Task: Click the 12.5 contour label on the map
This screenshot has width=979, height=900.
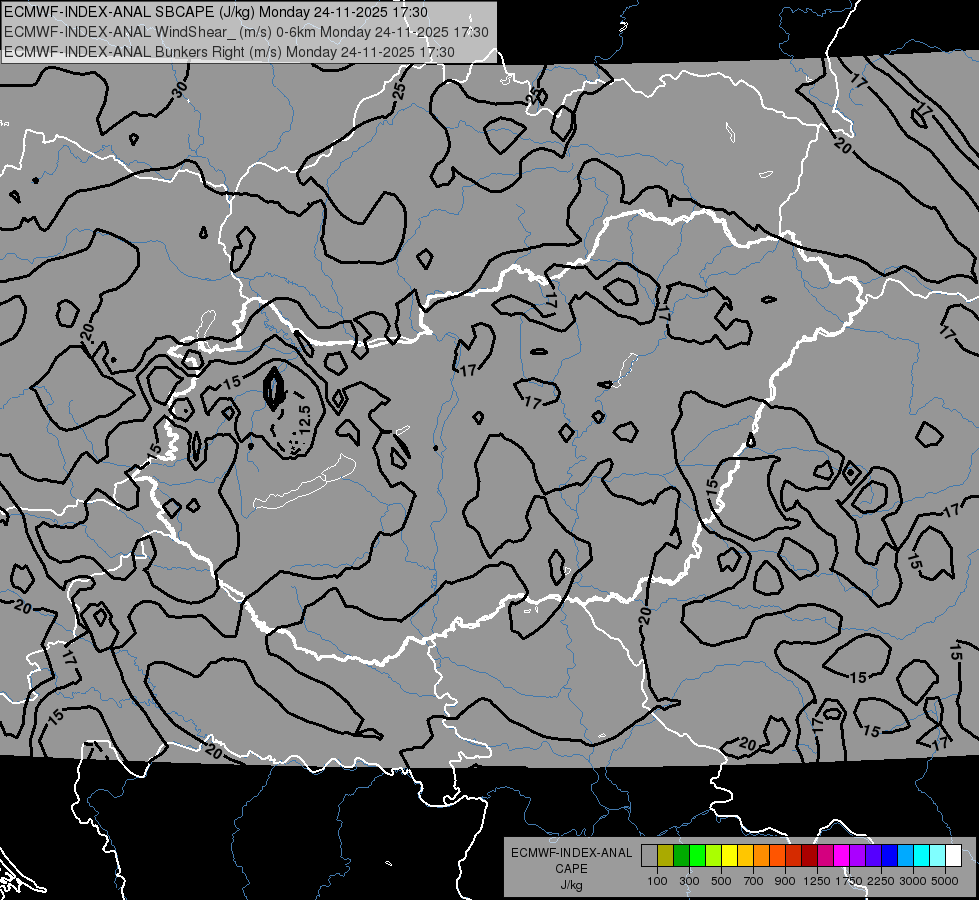Action: point(304,420)
